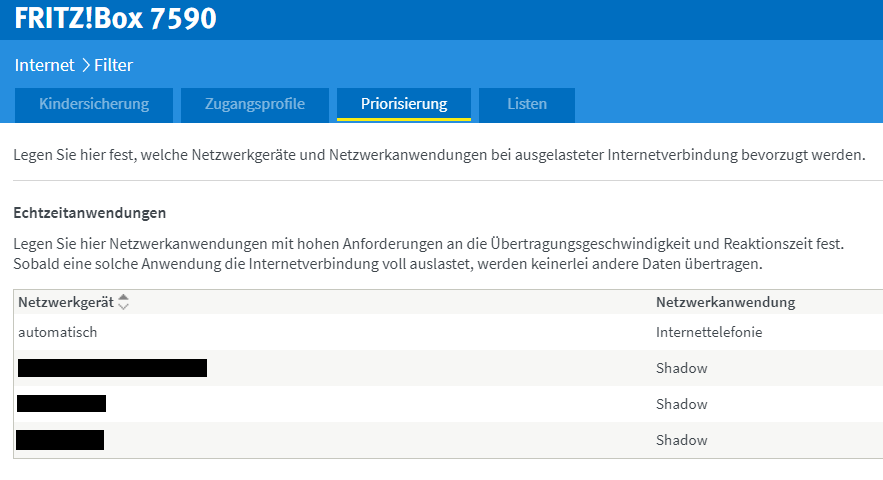This screenshot has width=883, height=480.
Task: Open the Kindersicherung tab
Action: [94, 104]
